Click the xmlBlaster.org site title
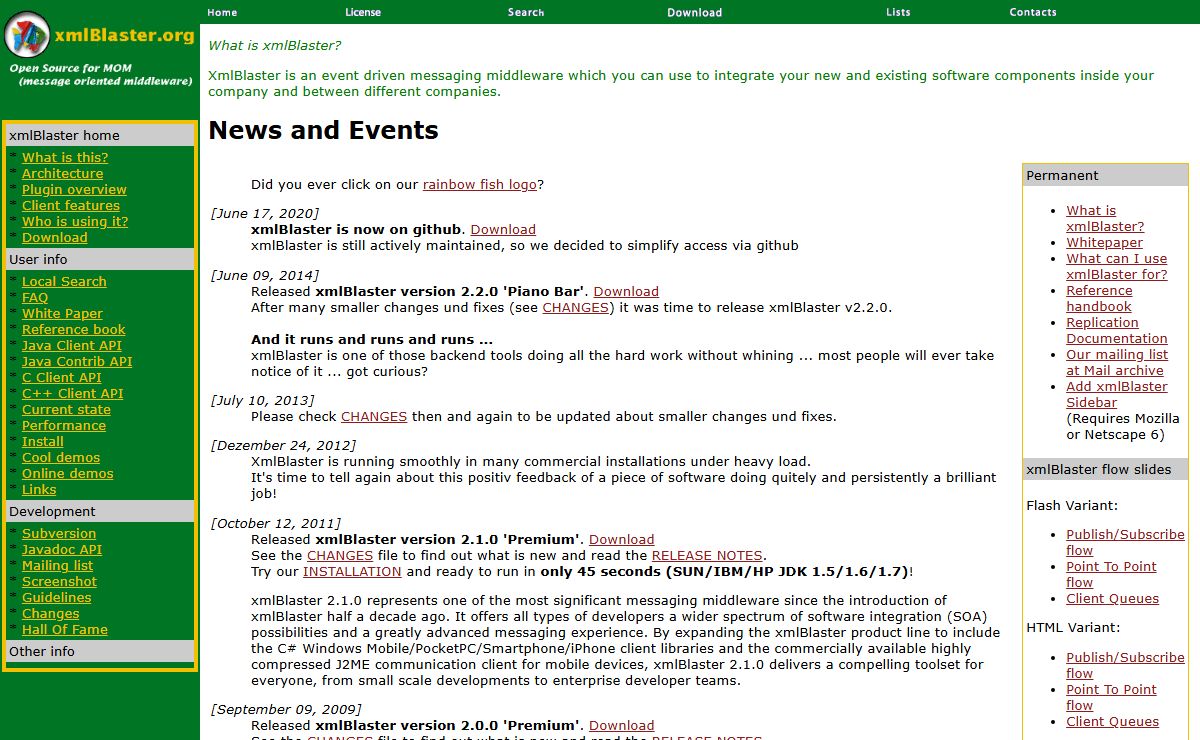The height and width of the screenshot is (740, 1200). click(124, 35)
